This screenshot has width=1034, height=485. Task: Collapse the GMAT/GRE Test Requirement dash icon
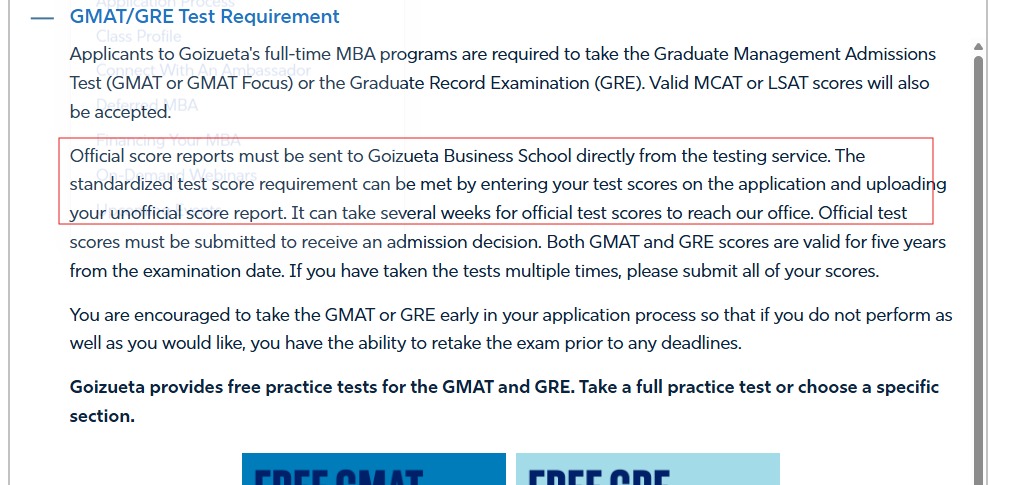[42, 17]
